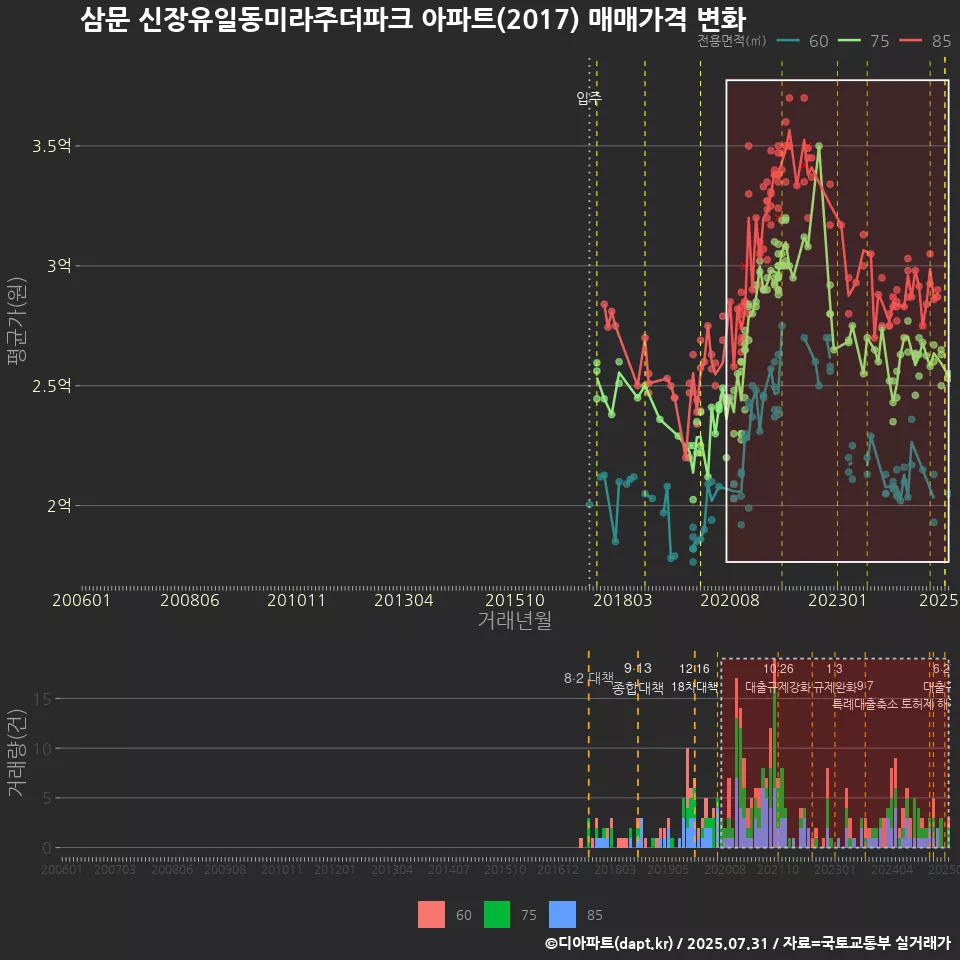Screen dimensions: 960x960
Task: Select the green 75 line sample in top legend
Action: pos(849,40)
